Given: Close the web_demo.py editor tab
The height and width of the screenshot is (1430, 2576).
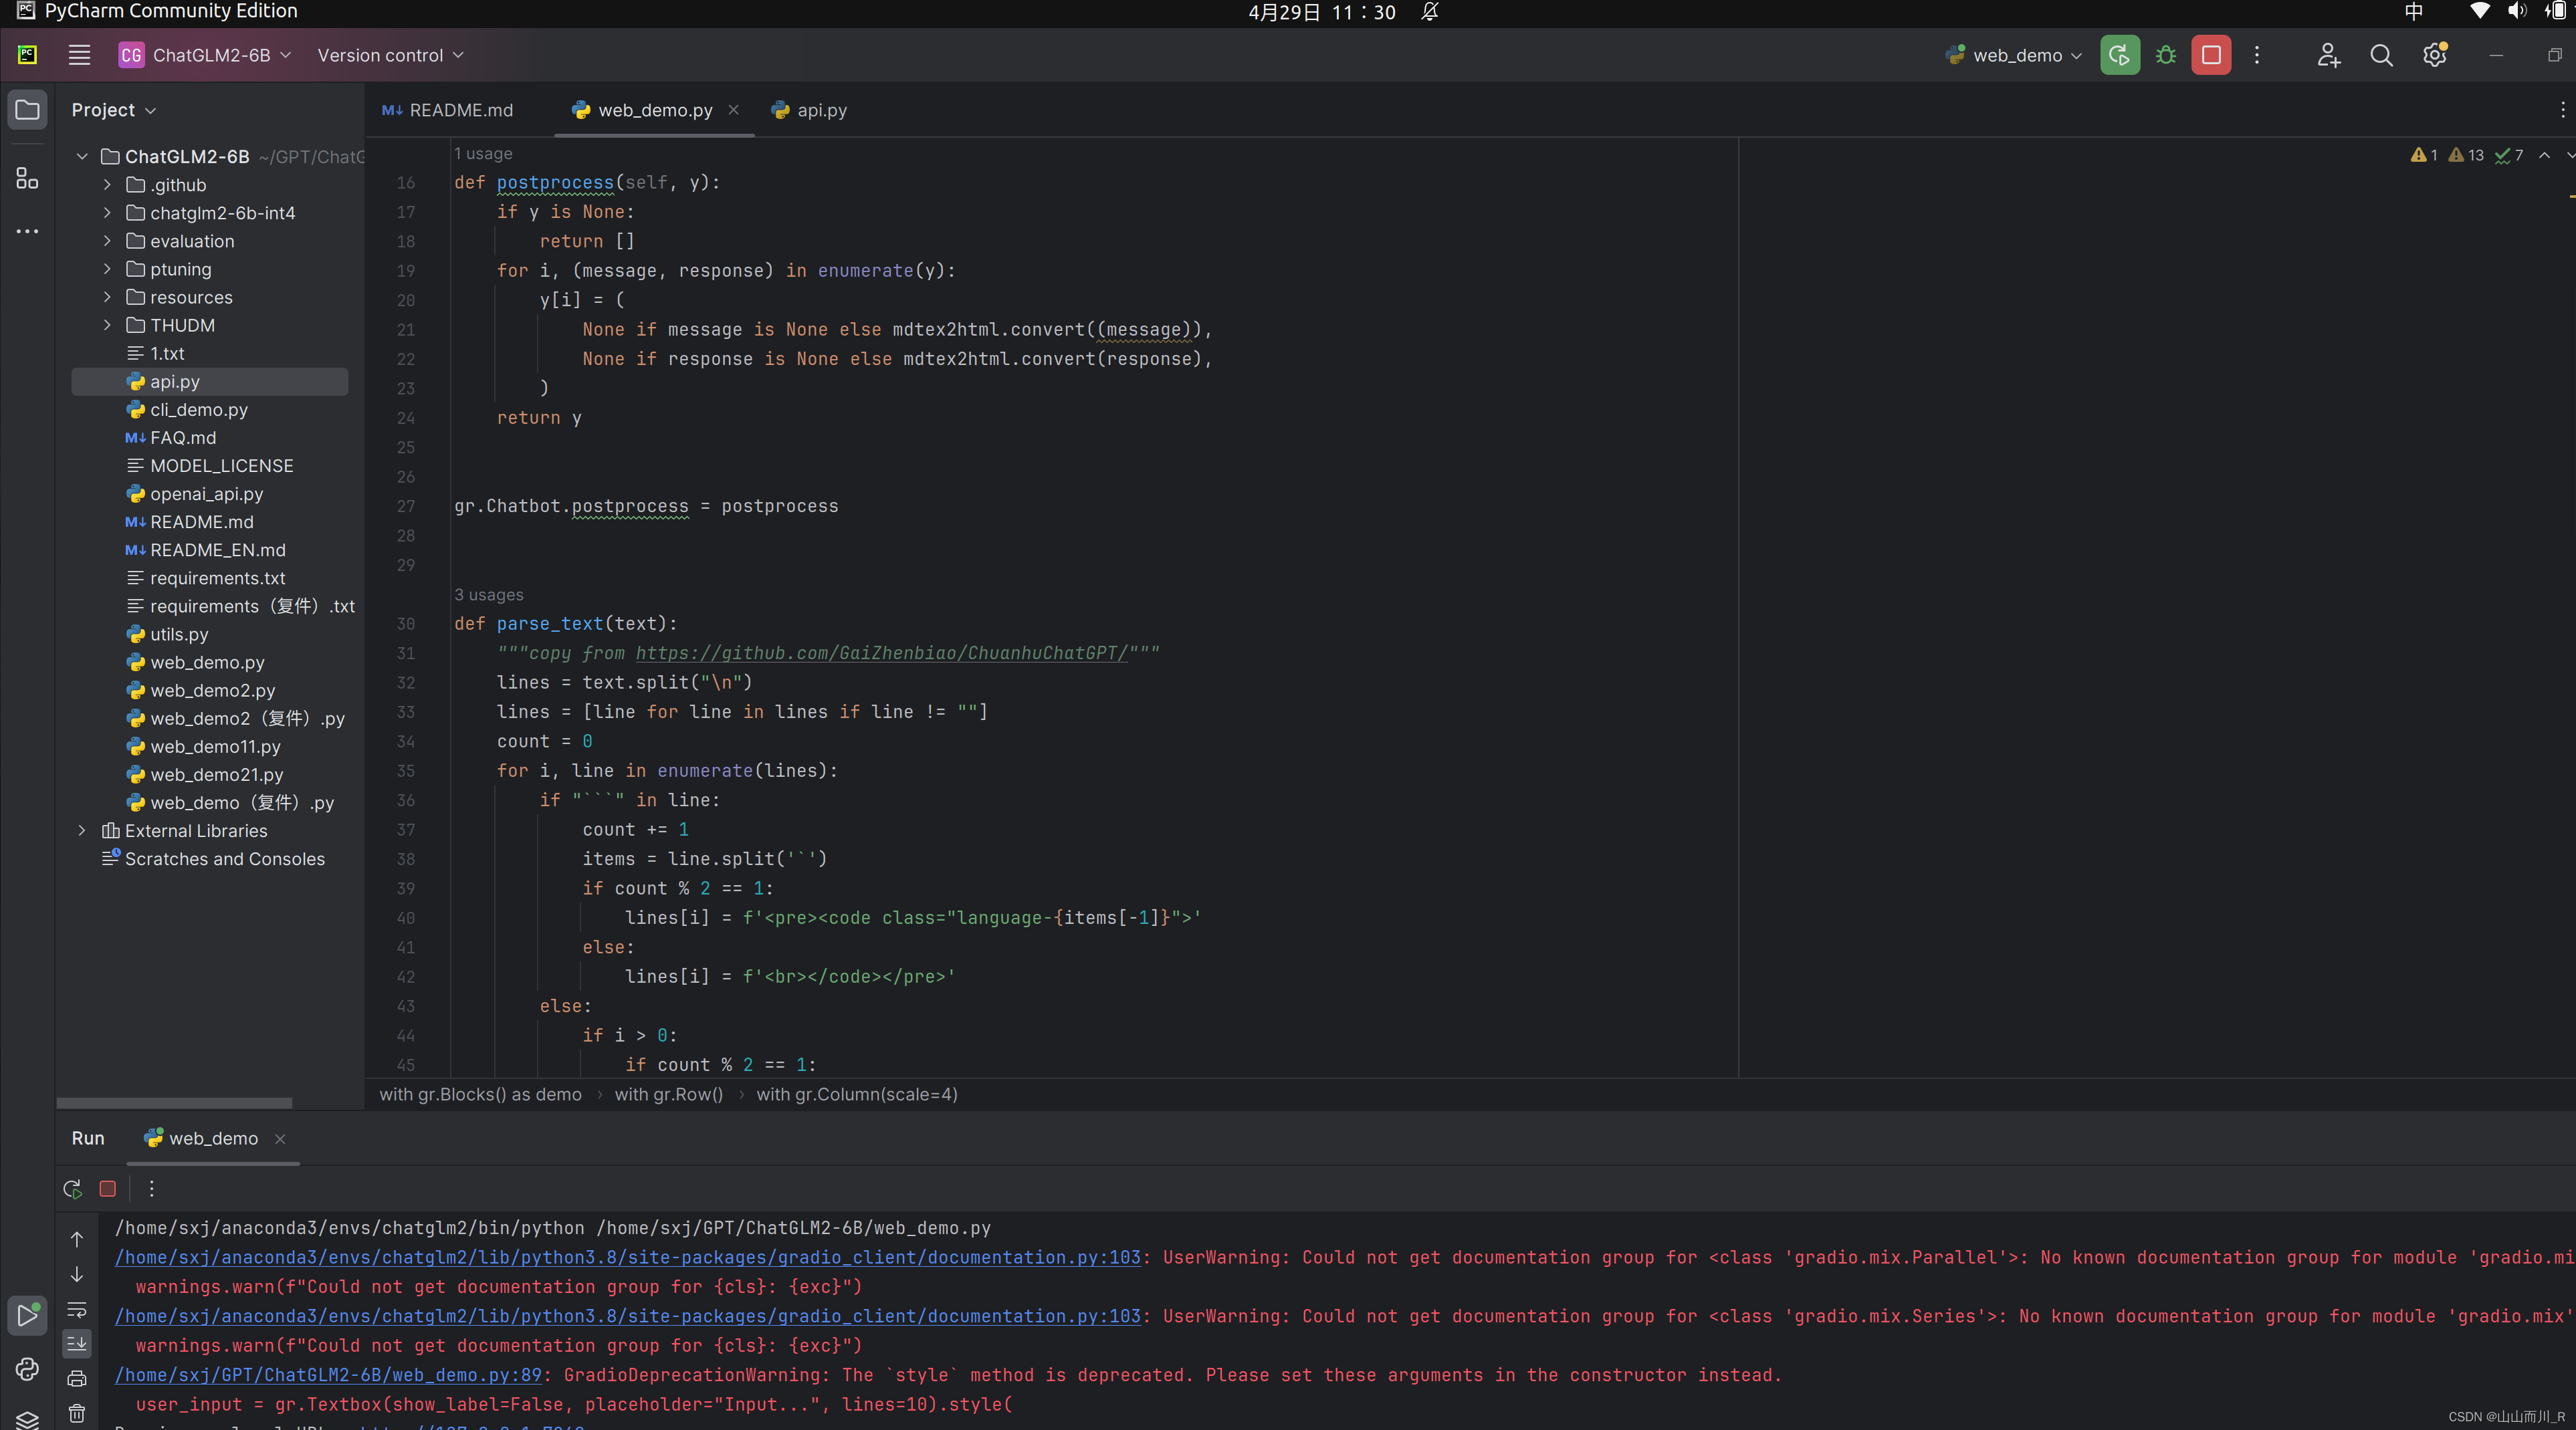Looking at the screenshot, I should coord(734,110).
